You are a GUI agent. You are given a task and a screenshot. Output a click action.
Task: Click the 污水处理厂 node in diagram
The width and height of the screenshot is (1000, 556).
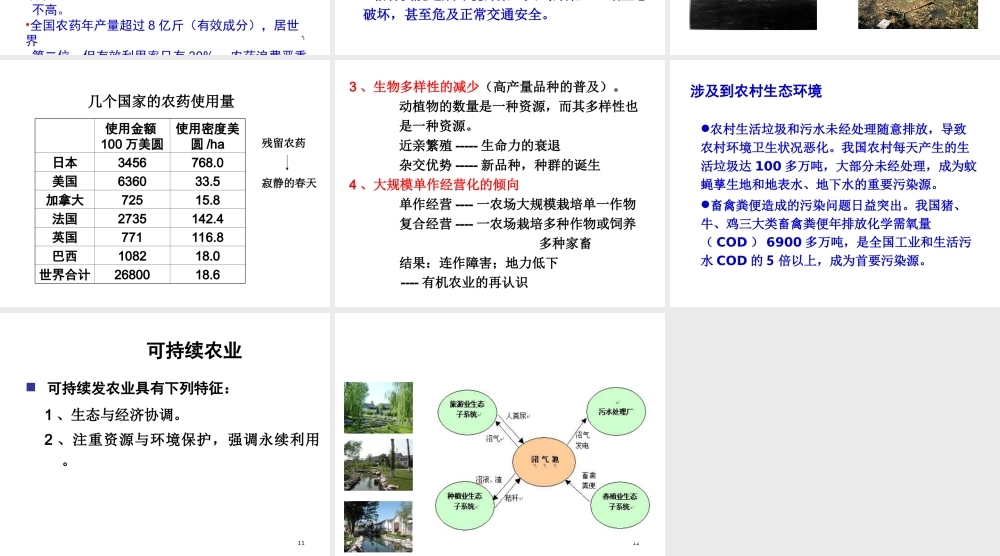pyautogui.click(x=616, y=412)
